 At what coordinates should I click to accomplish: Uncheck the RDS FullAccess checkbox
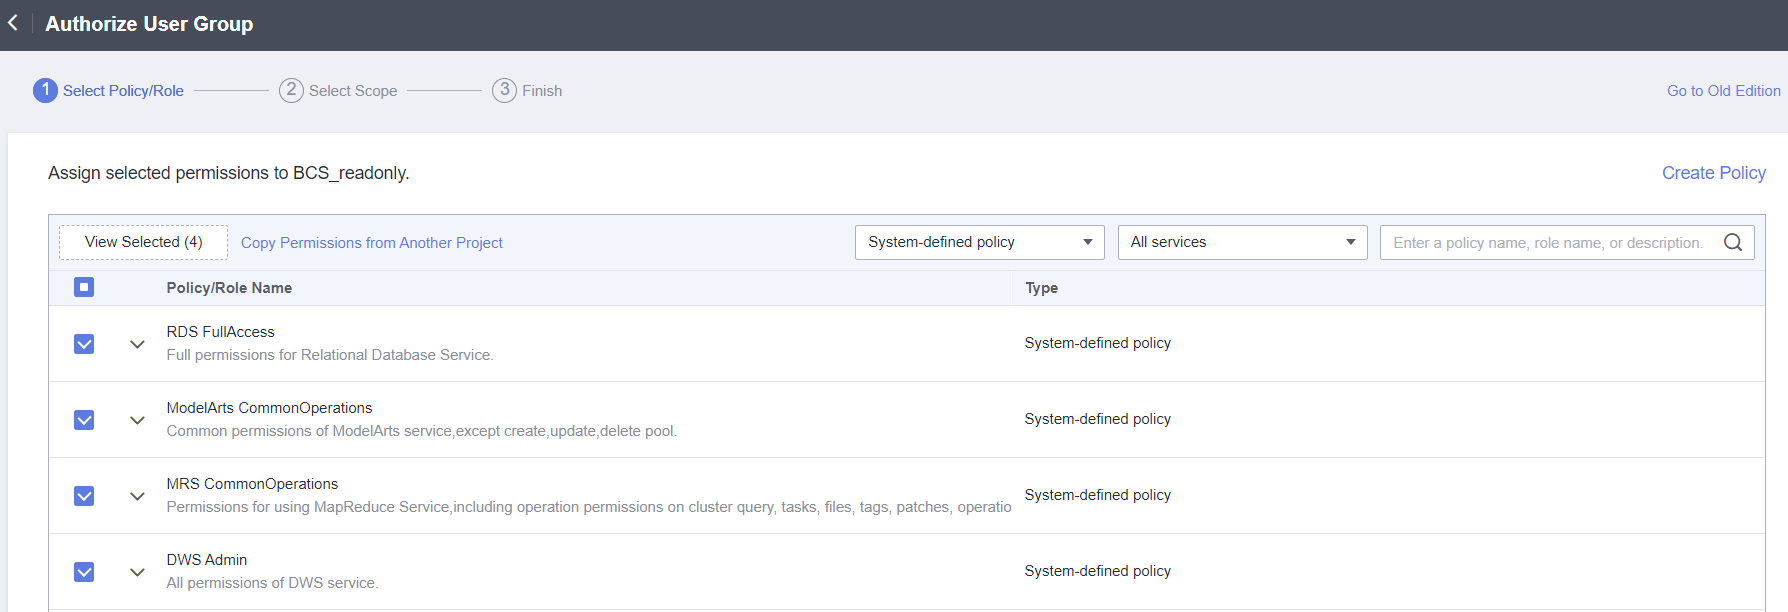pyautogui.click(x=84, y=344)
